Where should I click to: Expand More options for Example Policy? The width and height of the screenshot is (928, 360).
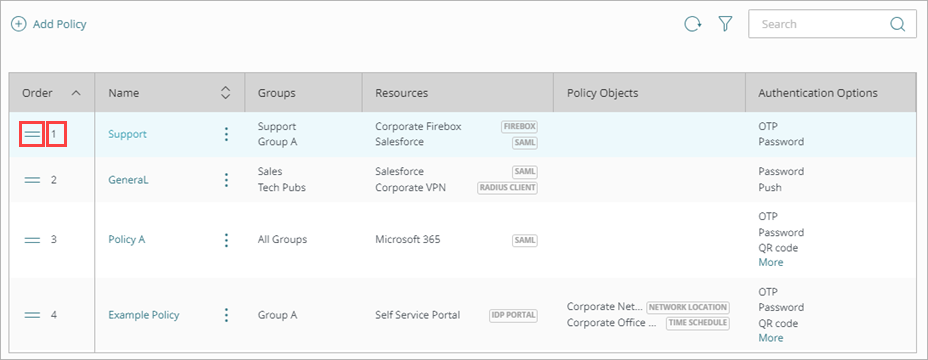click(771, 338)
